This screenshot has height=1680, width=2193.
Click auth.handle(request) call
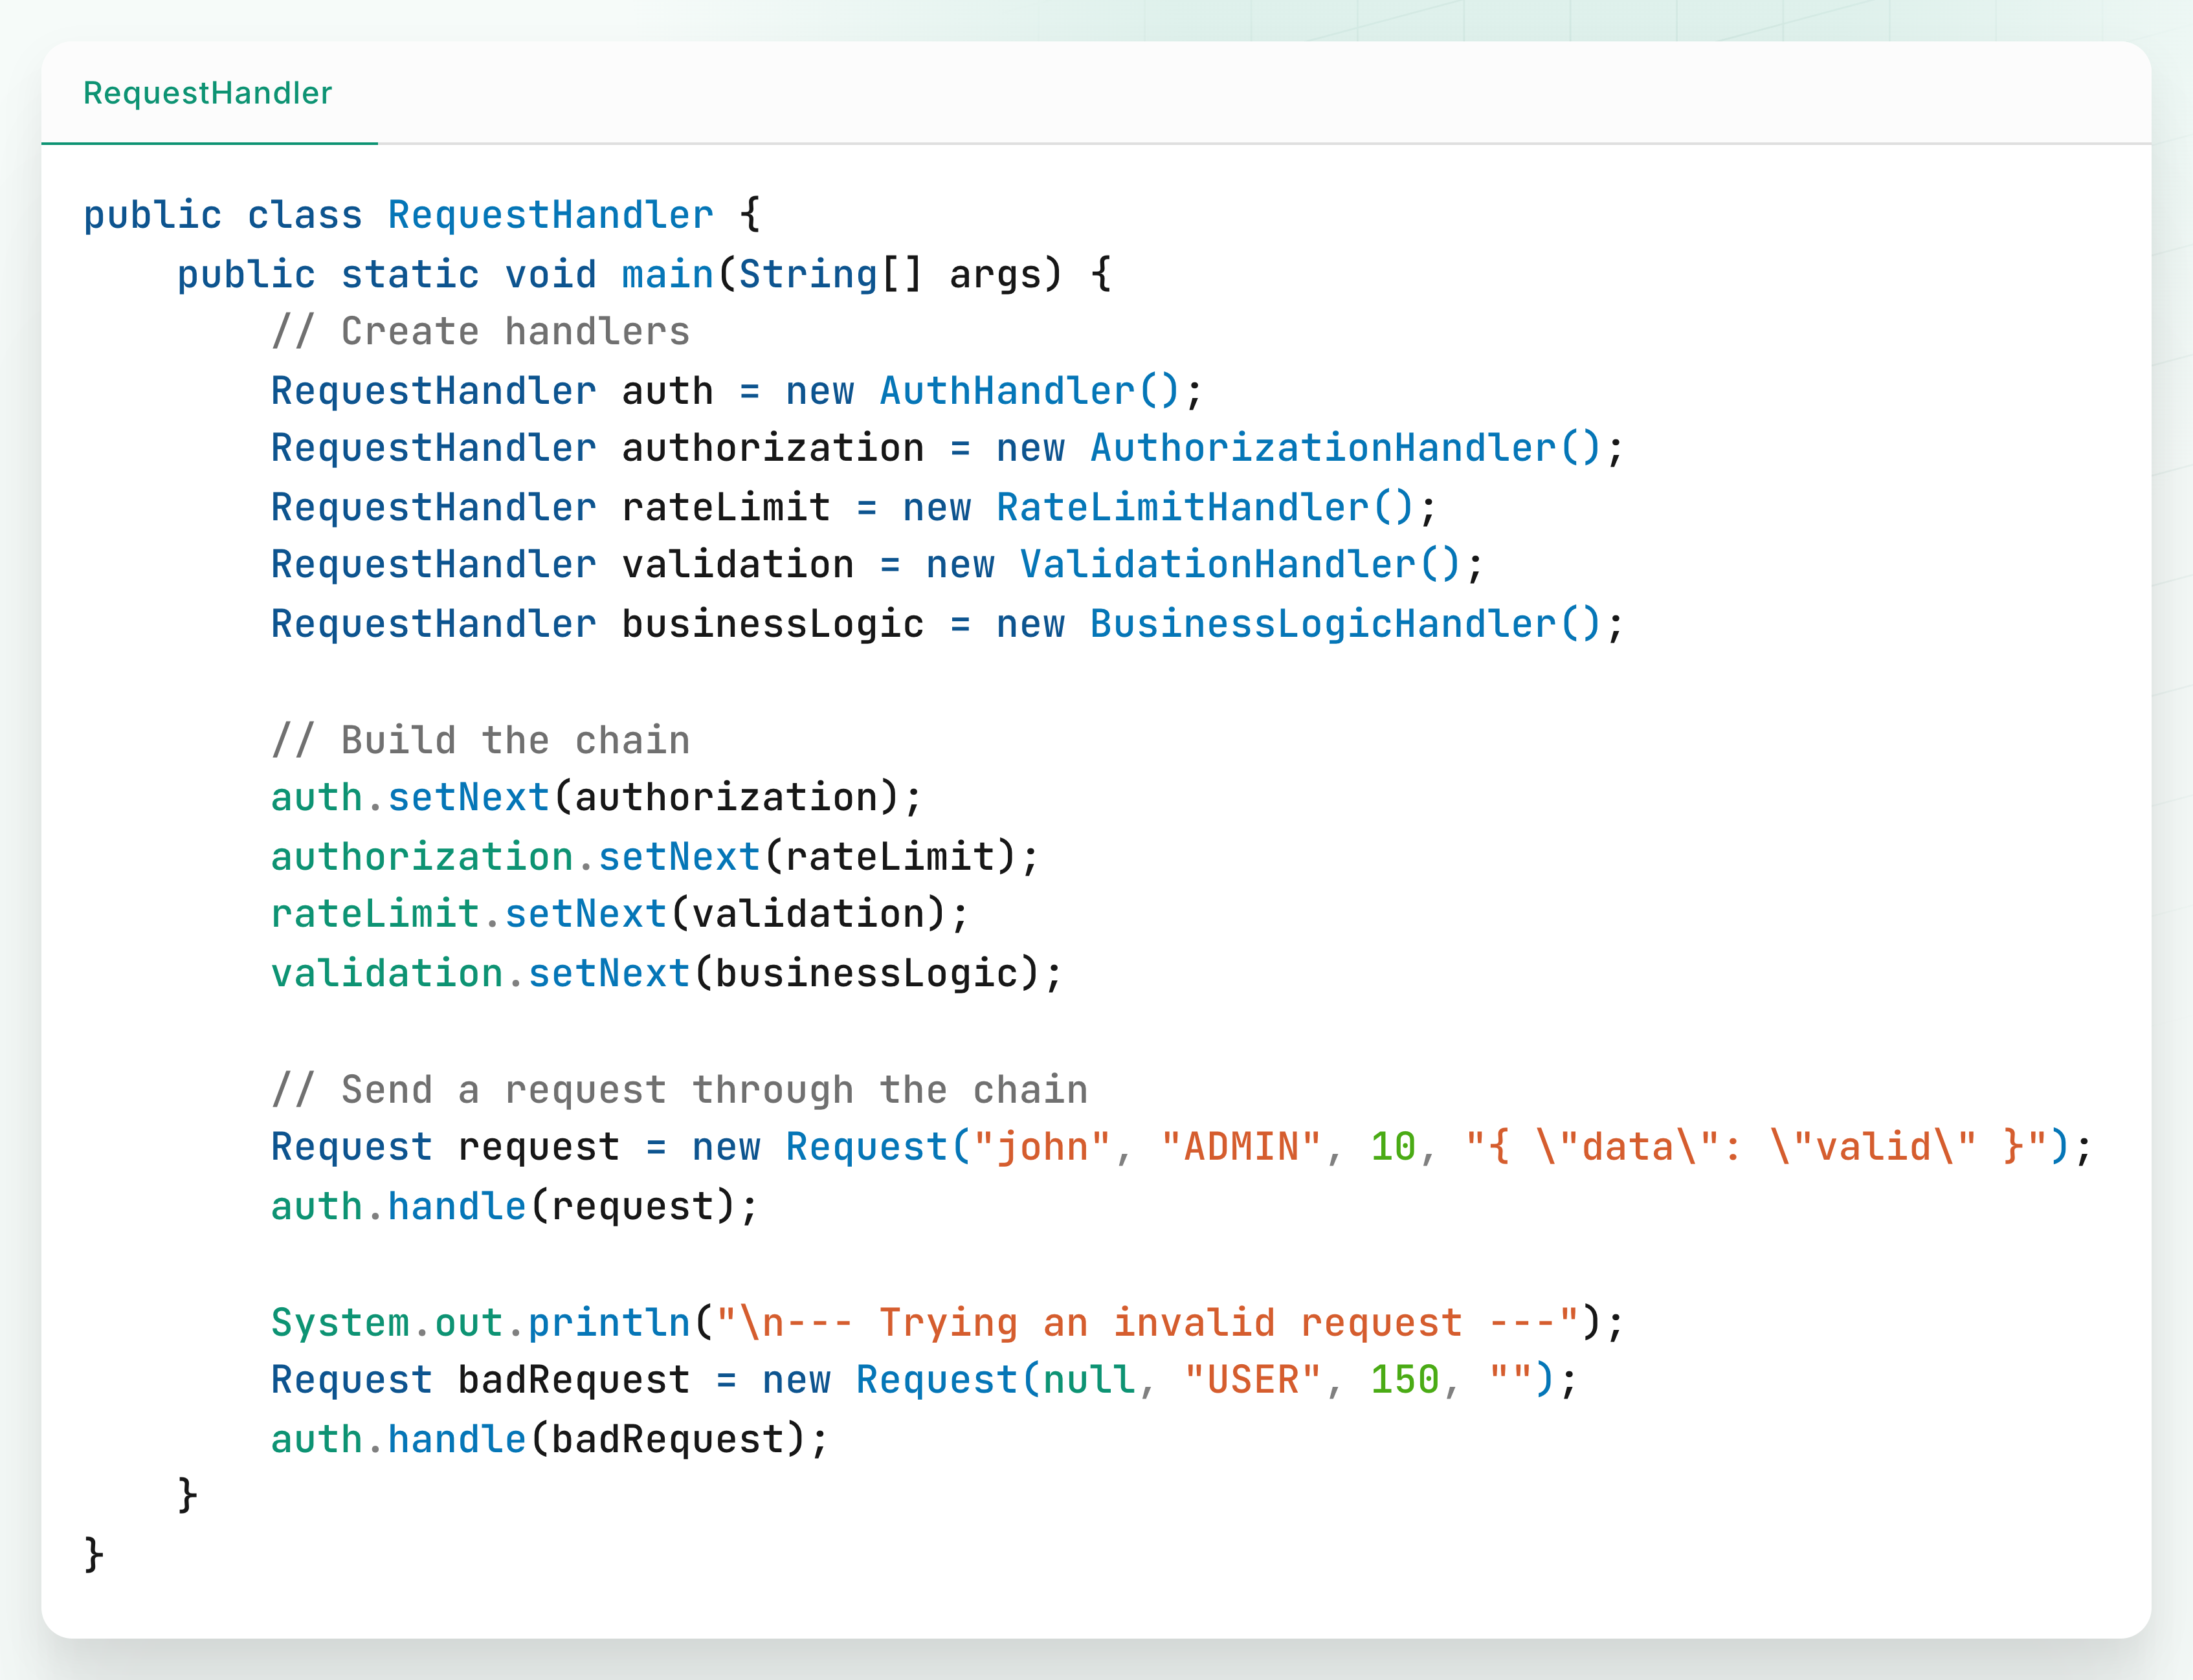tap(514, 1207)
